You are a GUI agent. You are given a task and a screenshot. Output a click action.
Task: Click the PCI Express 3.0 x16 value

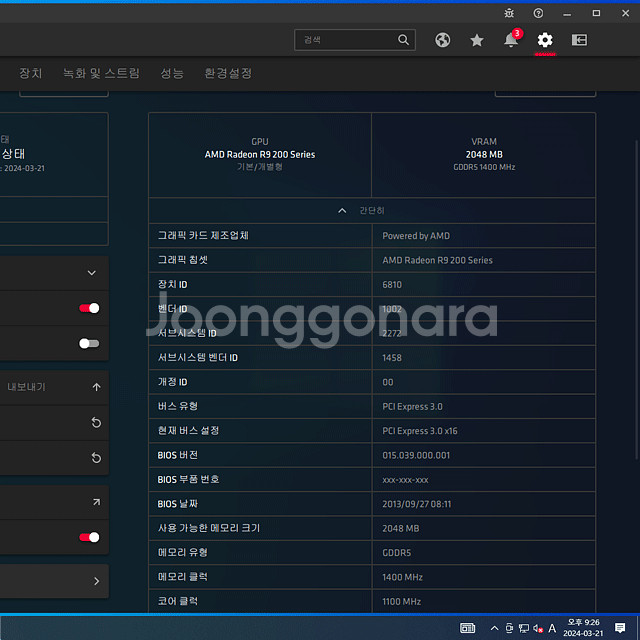tap(420, 431)
